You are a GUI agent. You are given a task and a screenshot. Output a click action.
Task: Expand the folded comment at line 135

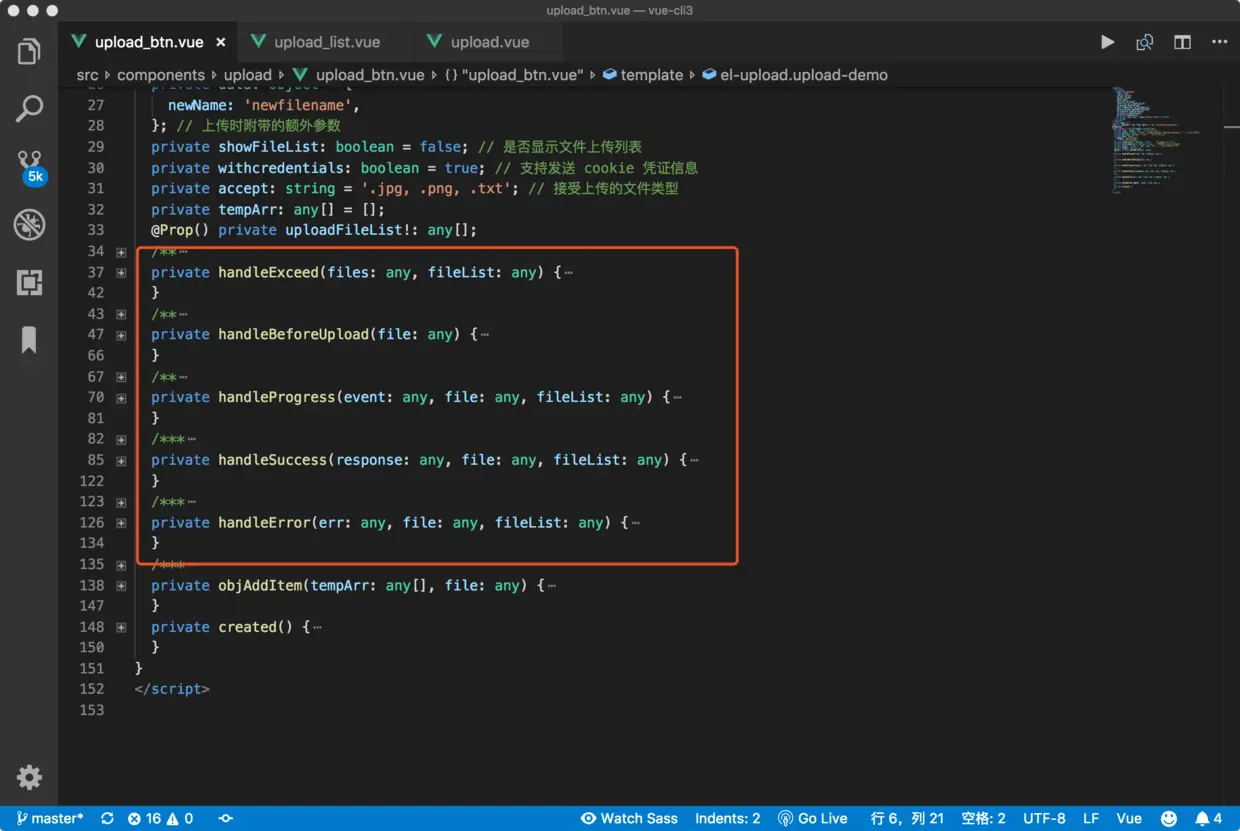click(121, 565)
